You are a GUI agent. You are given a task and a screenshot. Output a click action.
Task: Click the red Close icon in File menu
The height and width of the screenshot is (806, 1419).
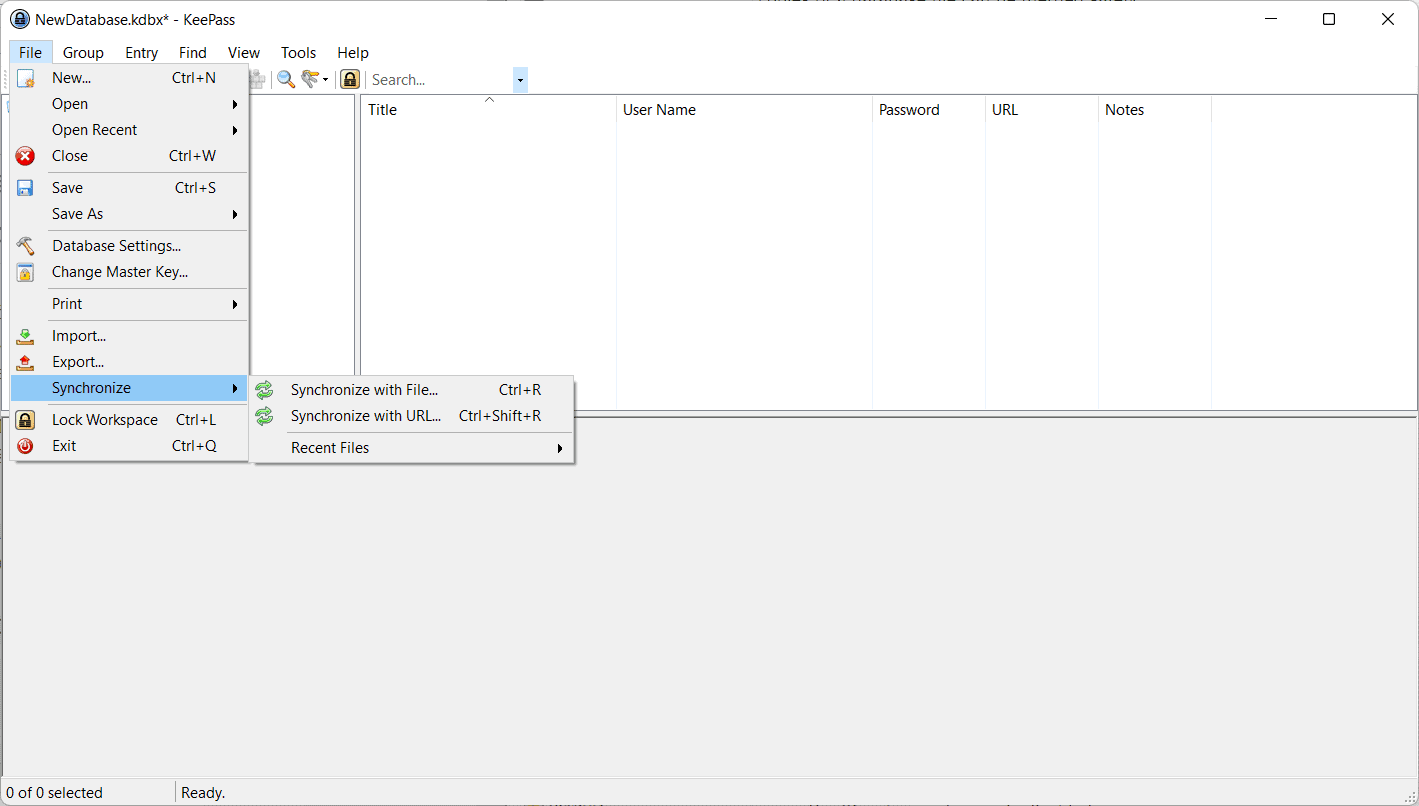click(x=26, y=156)
